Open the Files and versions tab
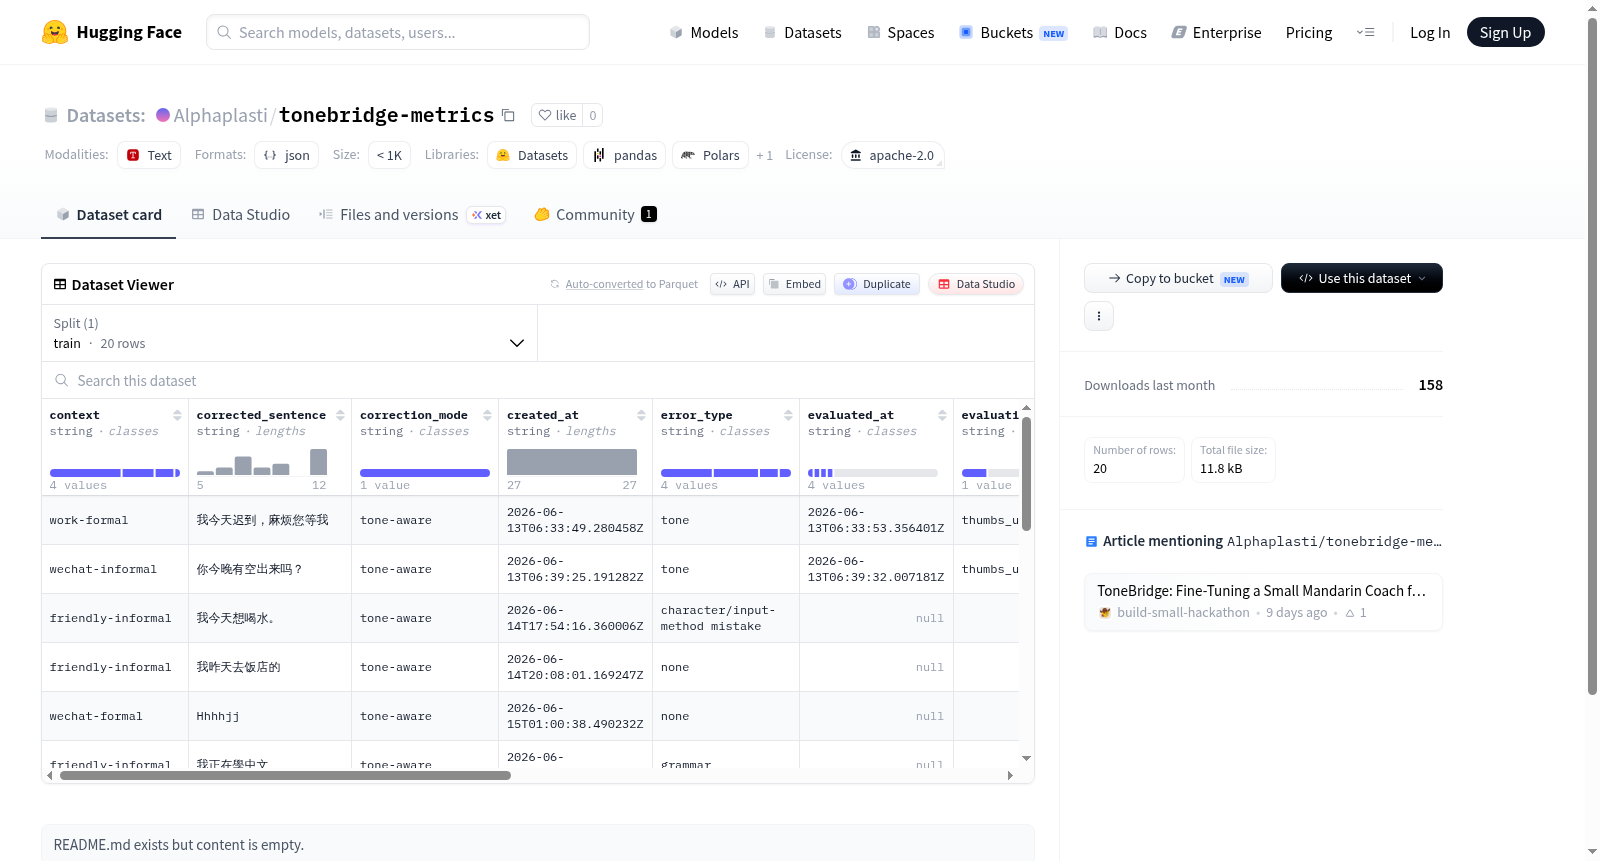This screenshot has height=861, width=1600. [412, 214]
